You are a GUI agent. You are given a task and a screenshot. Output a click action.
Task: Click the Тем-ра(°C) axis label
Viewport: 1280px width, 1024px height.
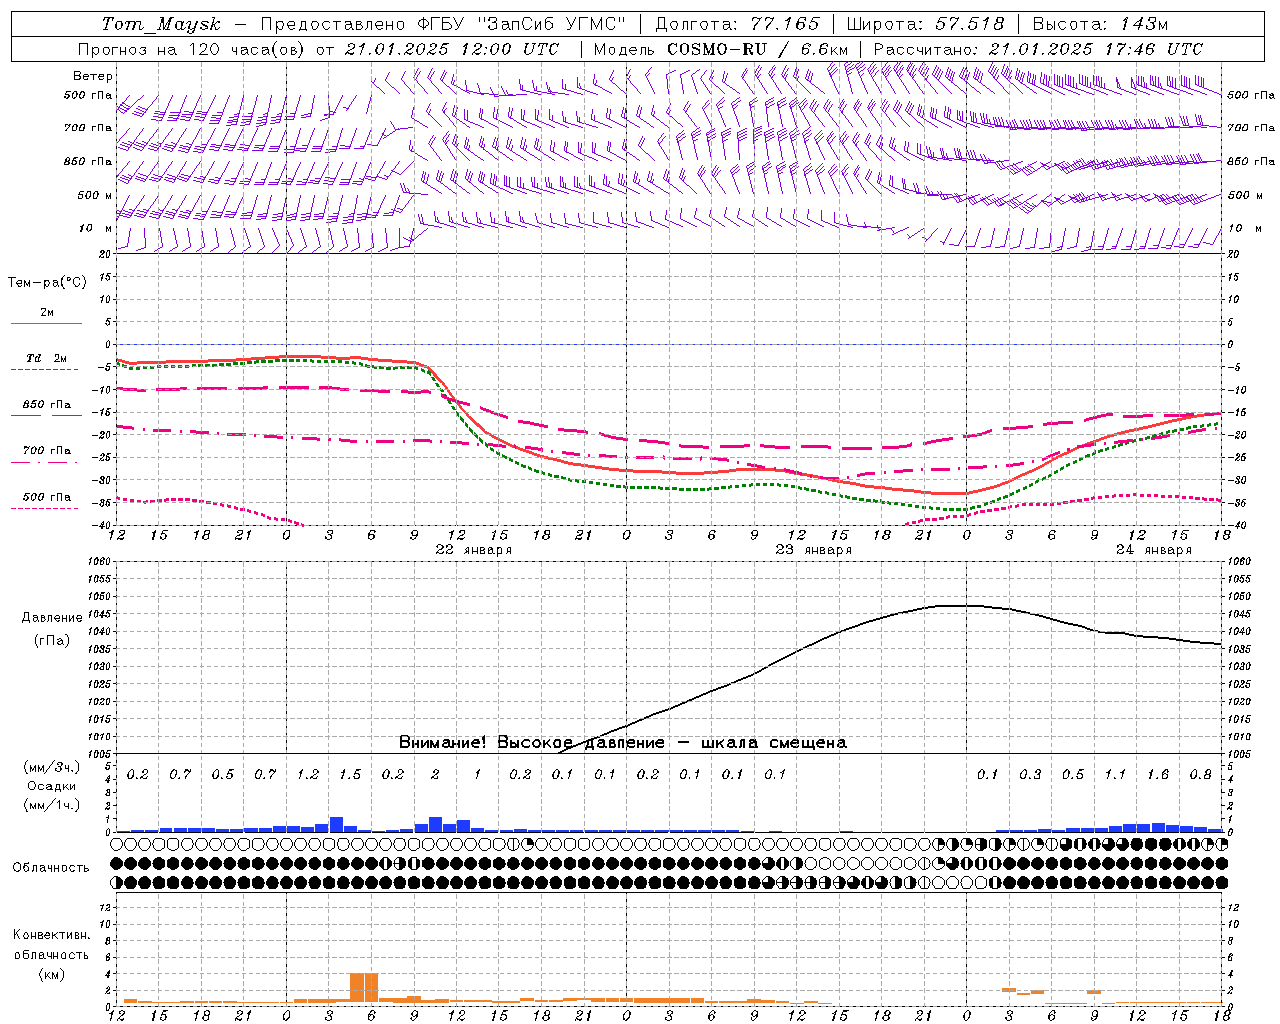coord(47,283)
